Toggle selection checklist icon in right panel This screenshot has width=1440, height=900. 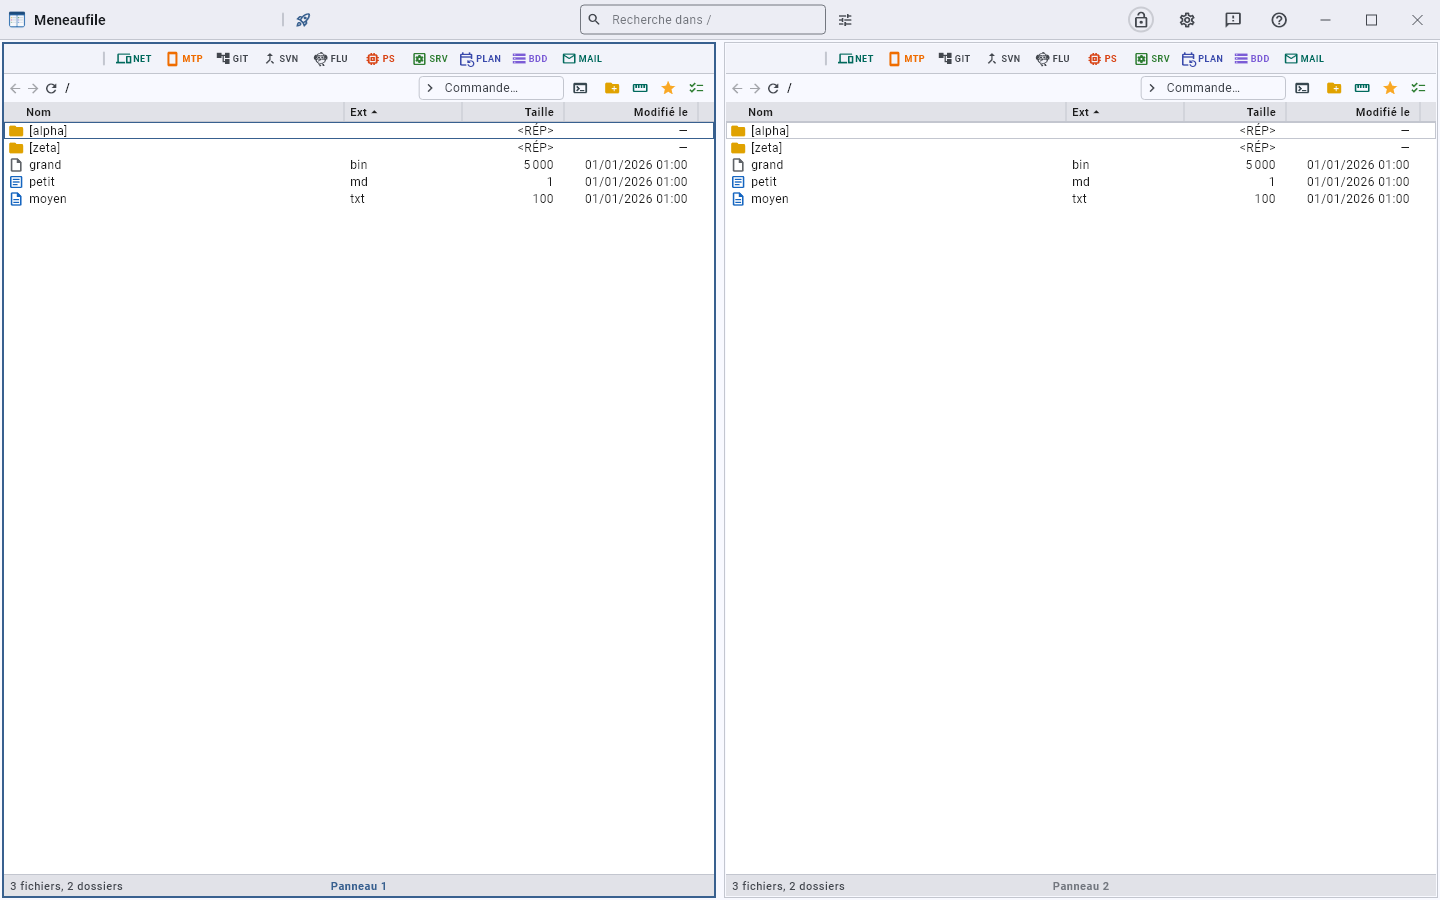pos(1418,88)
